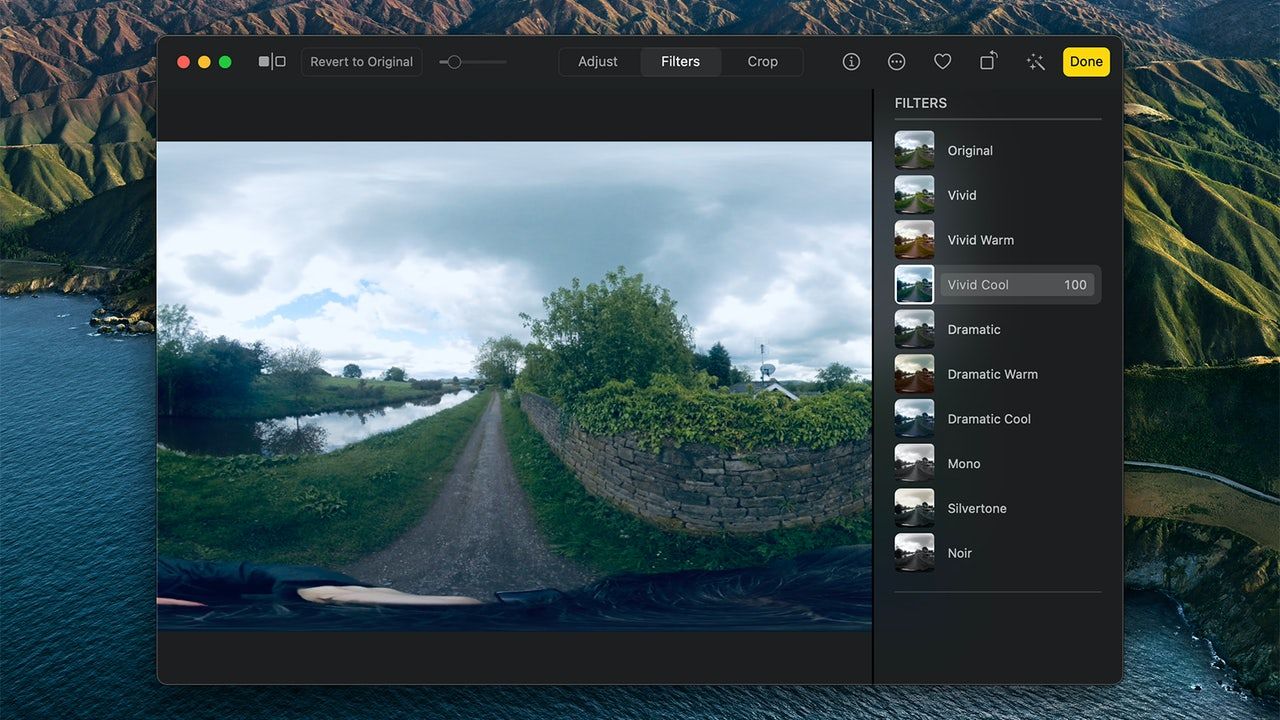This screenshot has height=720, width=1280.
Task: Switch to the Adjust tab
Action: 598,62
